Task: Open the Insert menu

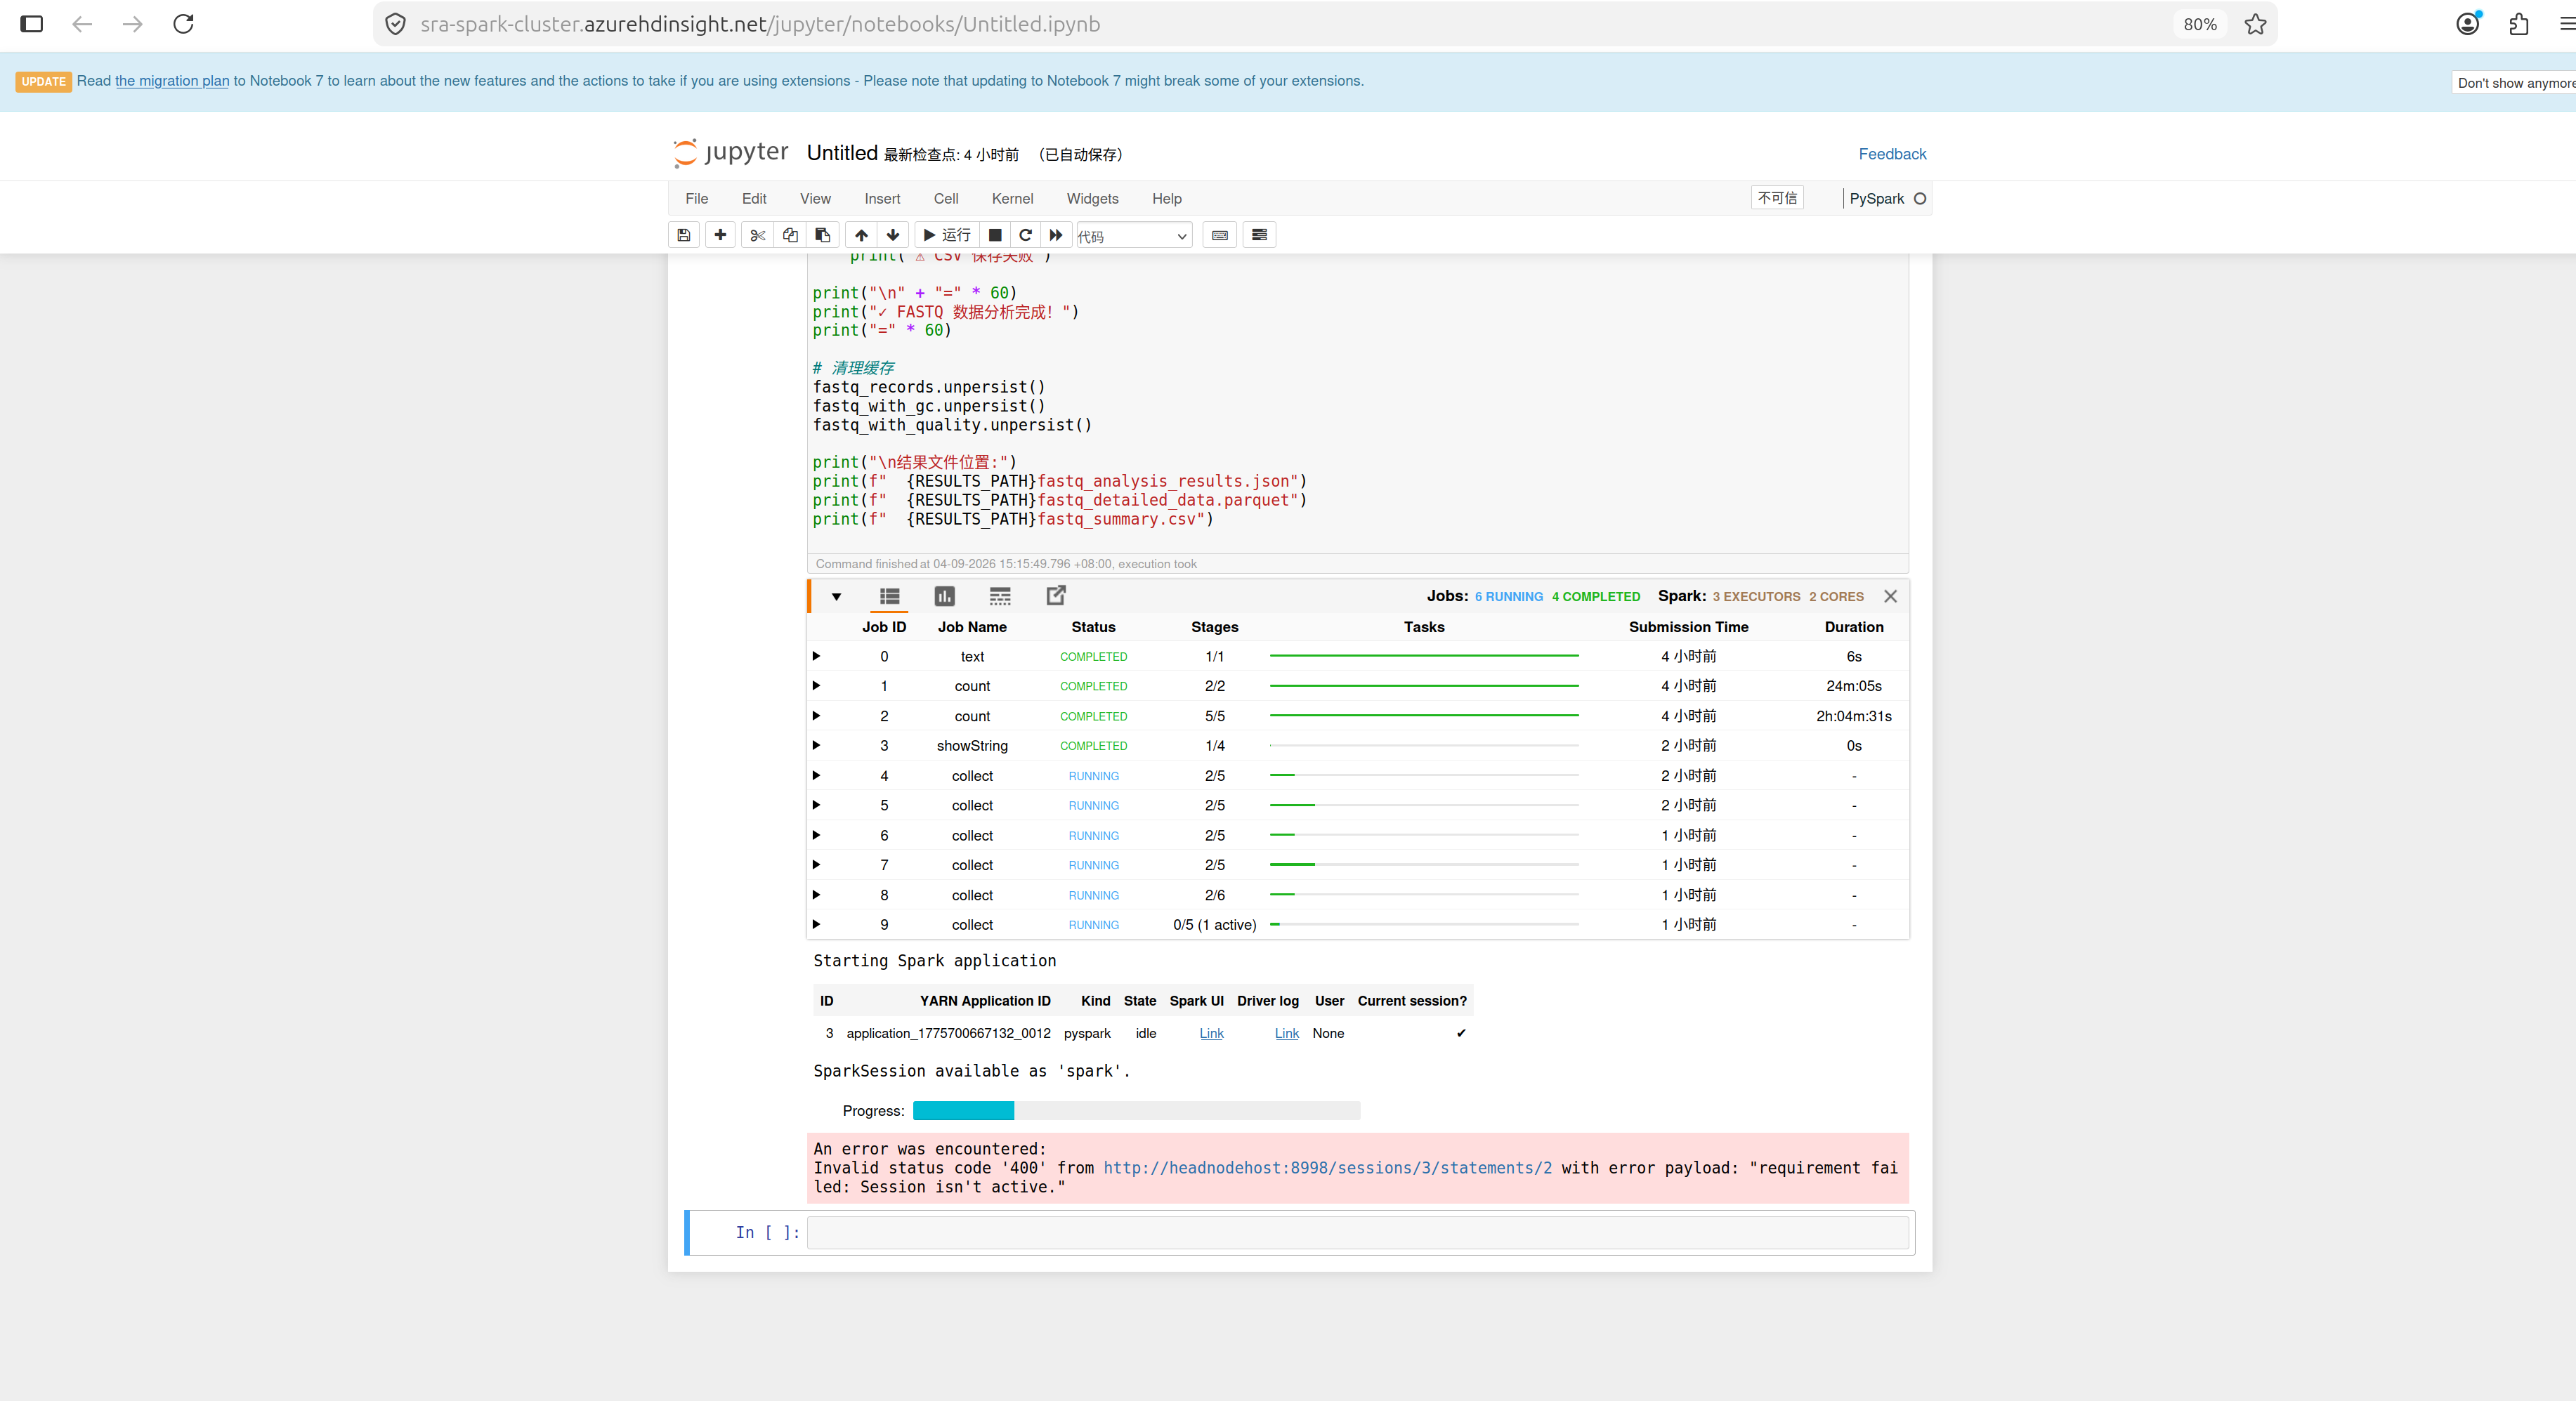Action: coord(882,199)
